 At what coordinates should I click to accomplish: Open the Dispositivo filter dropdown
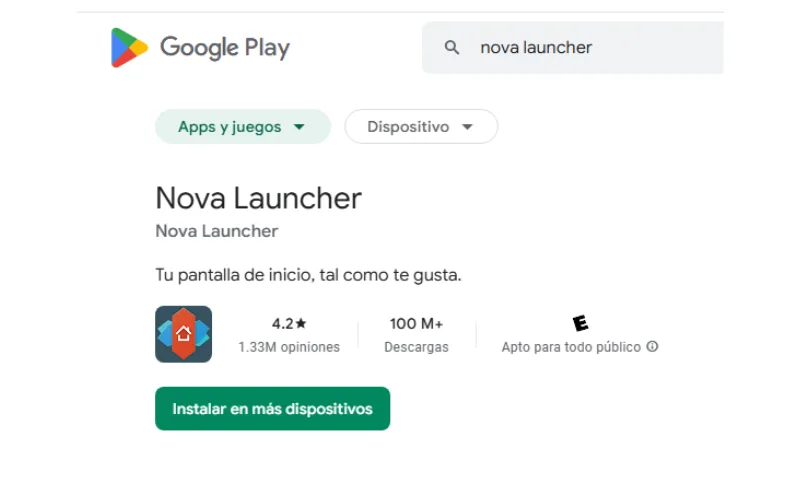click(x=421, y=127)
